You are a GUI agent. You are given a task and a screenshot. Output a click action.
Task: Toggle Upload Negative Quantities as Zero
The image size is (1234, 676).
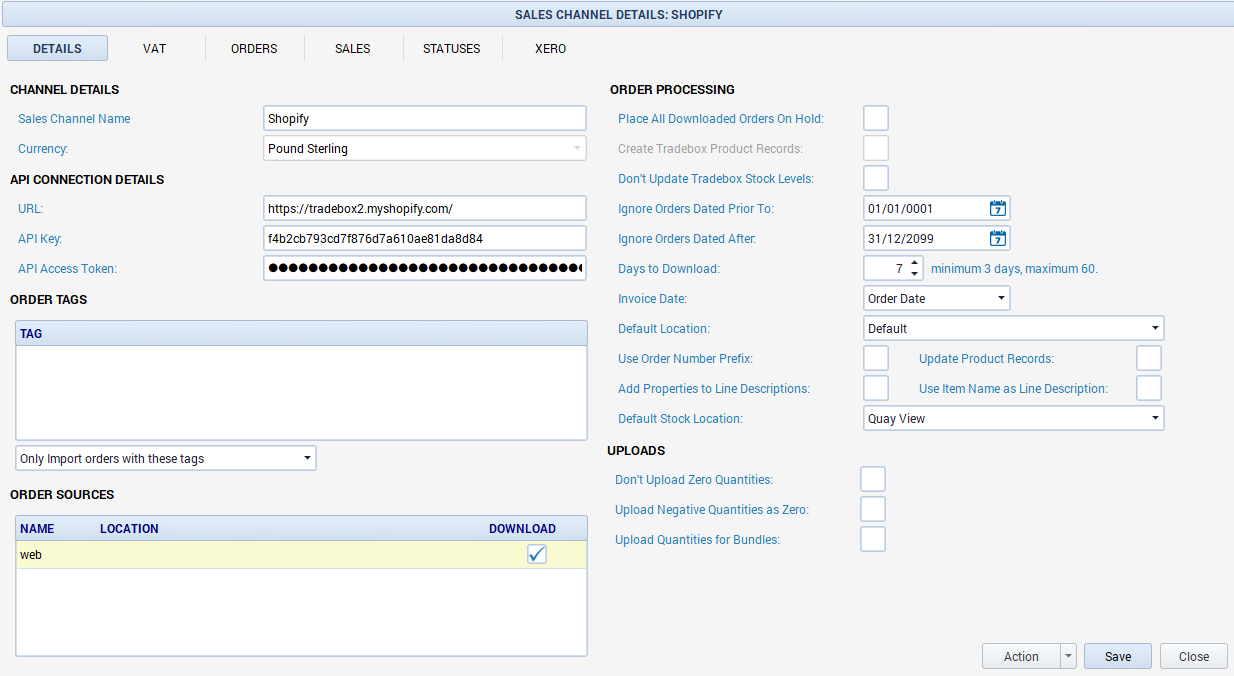click(x=873, y=509)
